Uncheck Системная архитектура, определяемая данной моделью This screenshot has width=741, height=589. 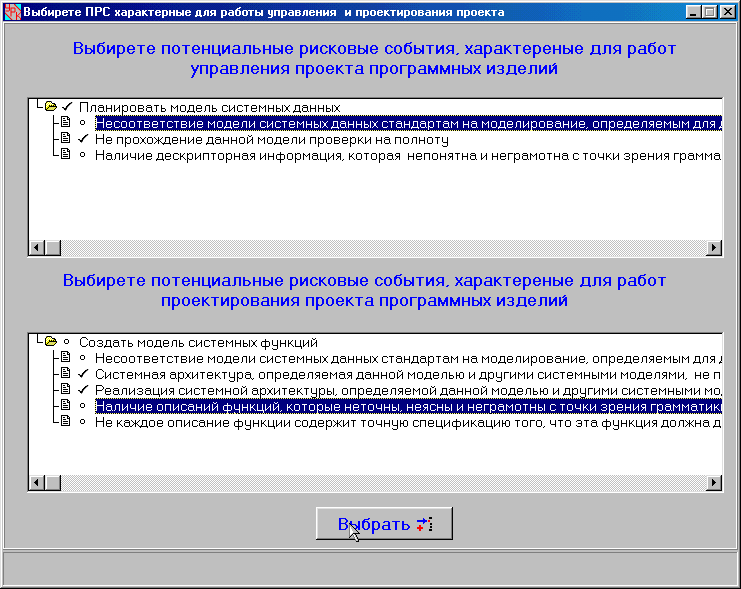point(83,373)
